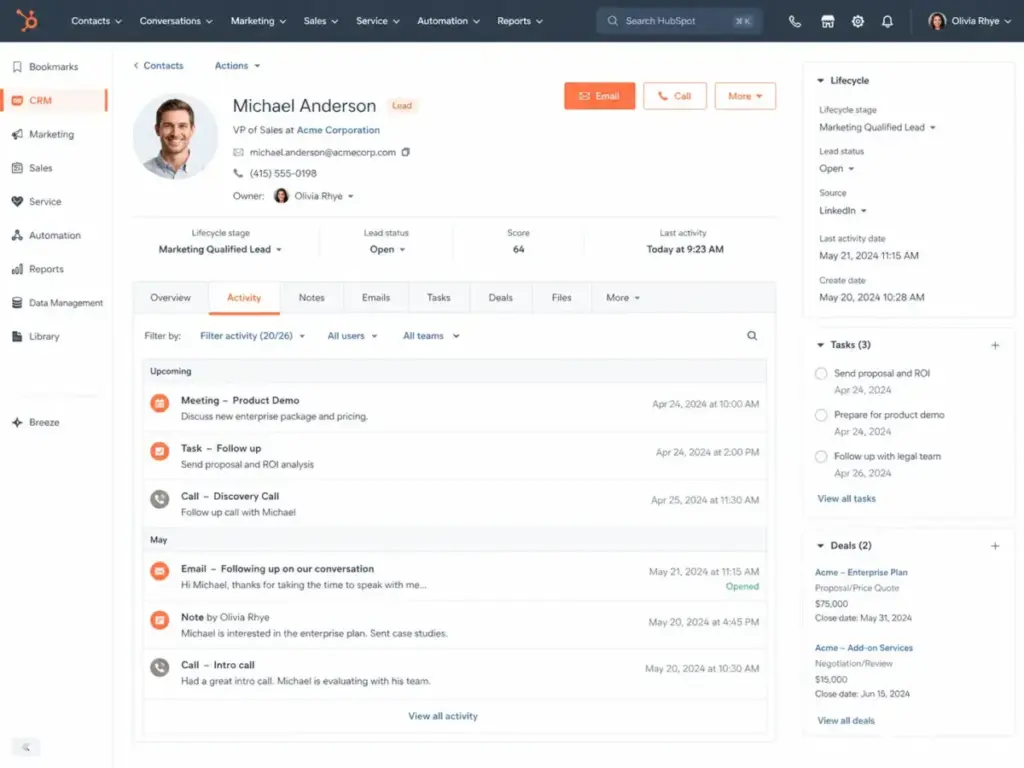Focus the Search HubSpot field
The width and height of the screenshot is (1024, 768).
[679, 21]
